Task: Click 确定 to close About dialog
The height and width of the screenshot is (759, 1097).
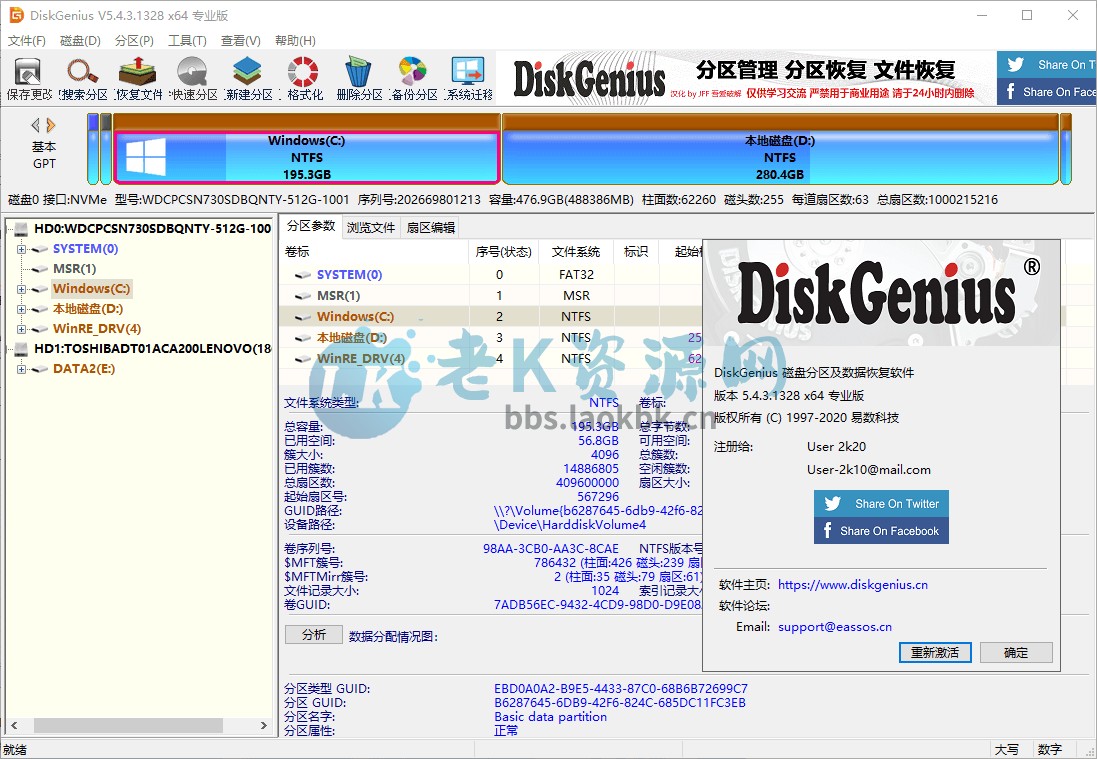Action: [x=1016, y=652]
